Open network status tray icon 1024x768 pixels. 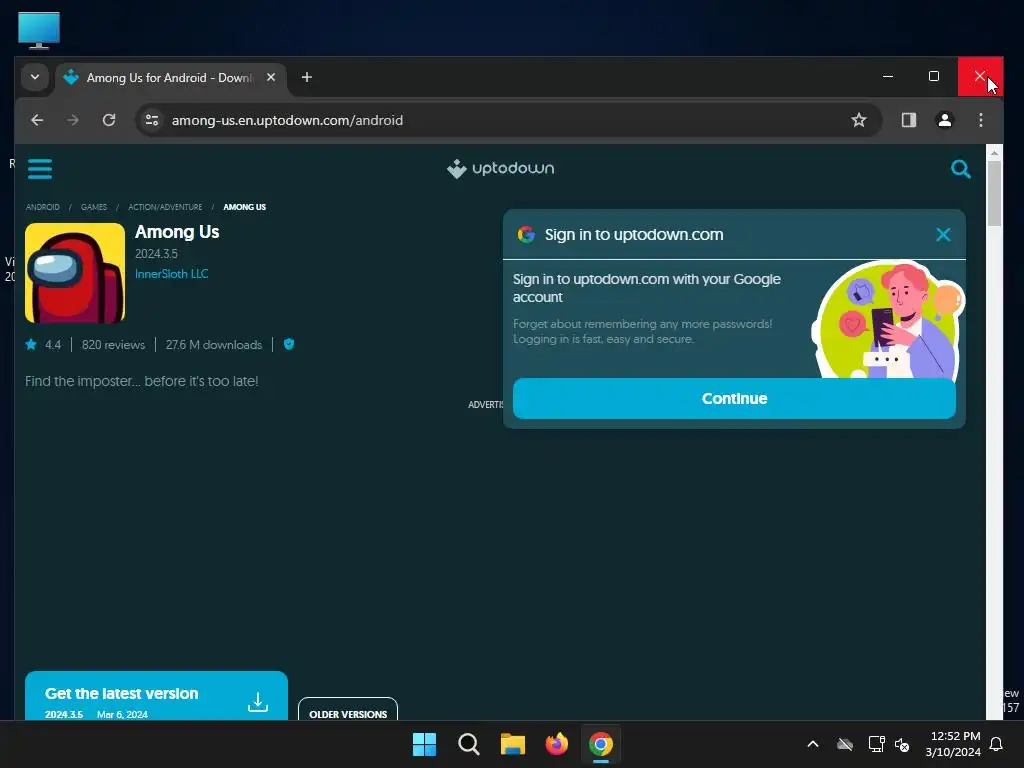(x=876, y=744)
